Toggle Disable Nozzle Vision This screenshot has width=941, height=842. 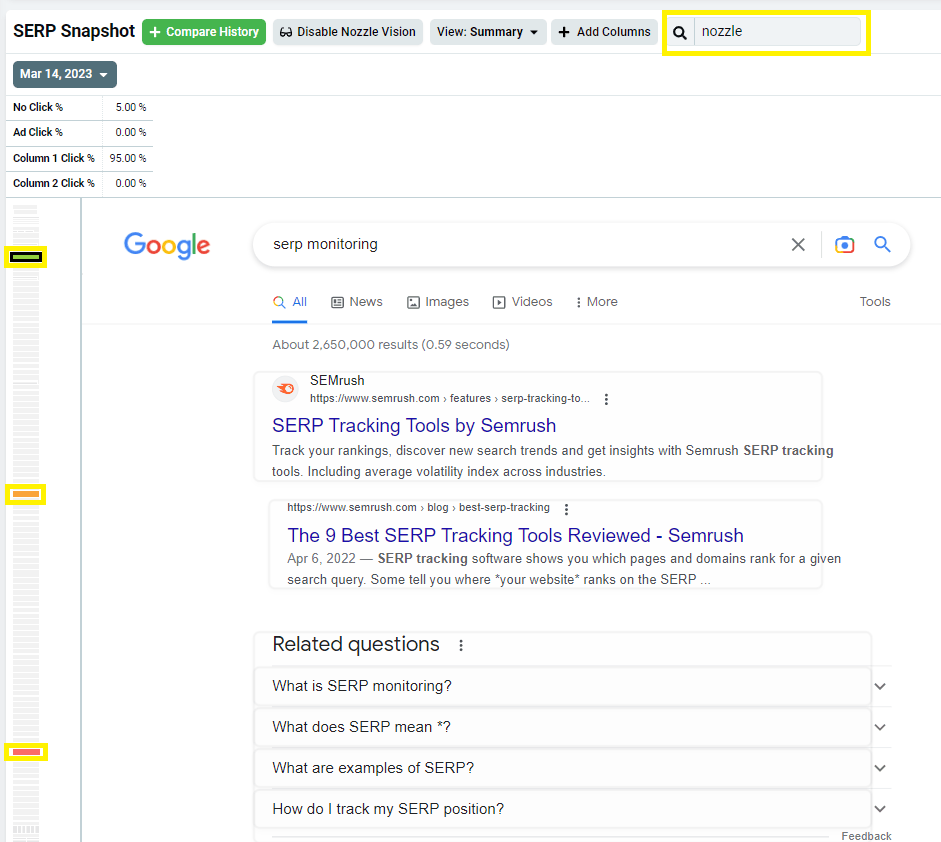(x=348, y=32)
